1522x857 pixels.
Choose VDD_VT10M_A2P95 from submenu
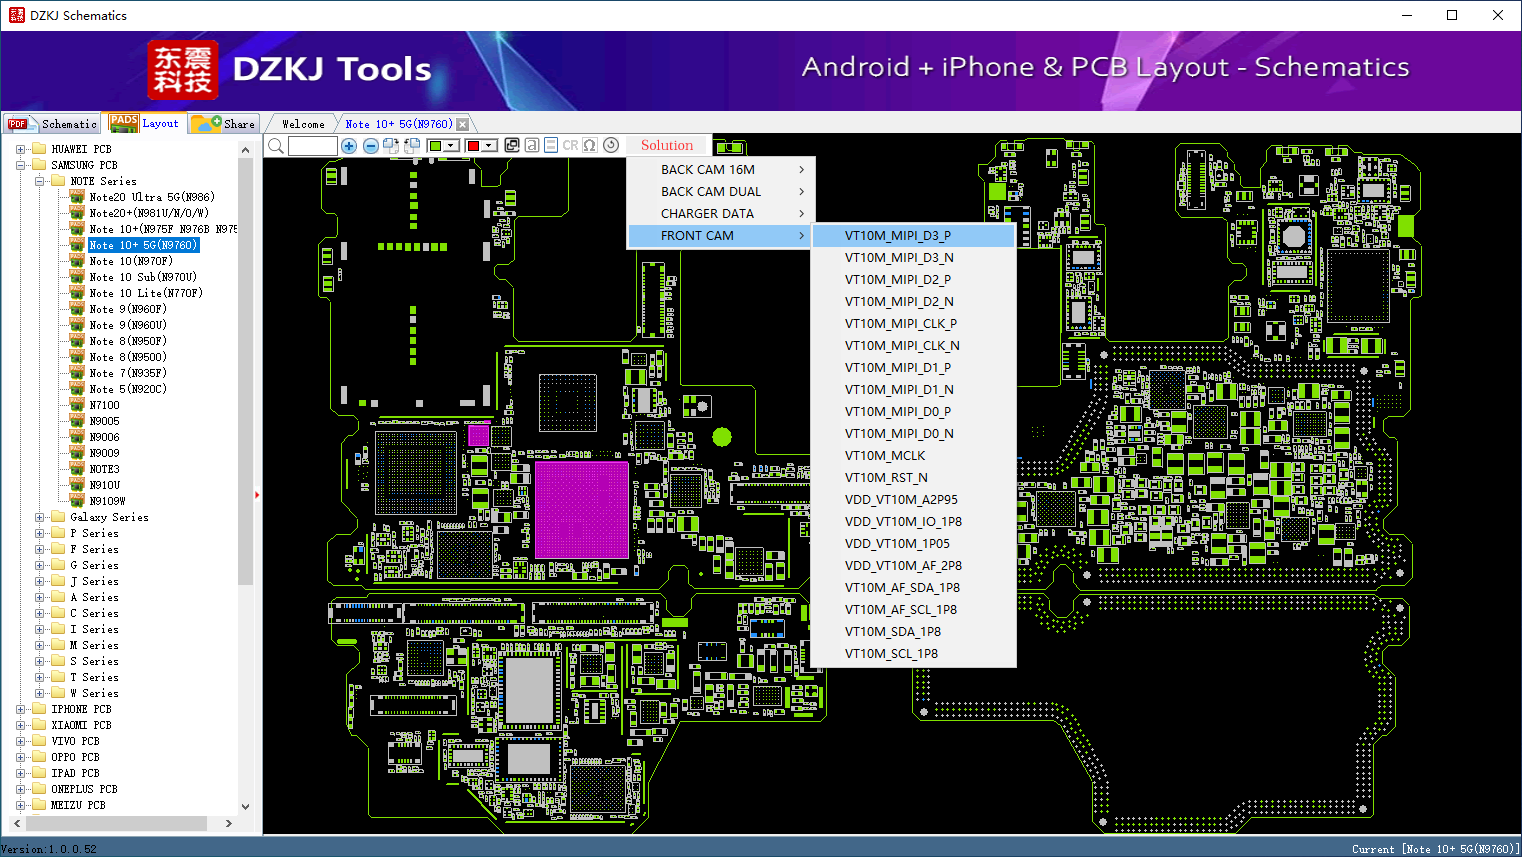coord(914,500)
